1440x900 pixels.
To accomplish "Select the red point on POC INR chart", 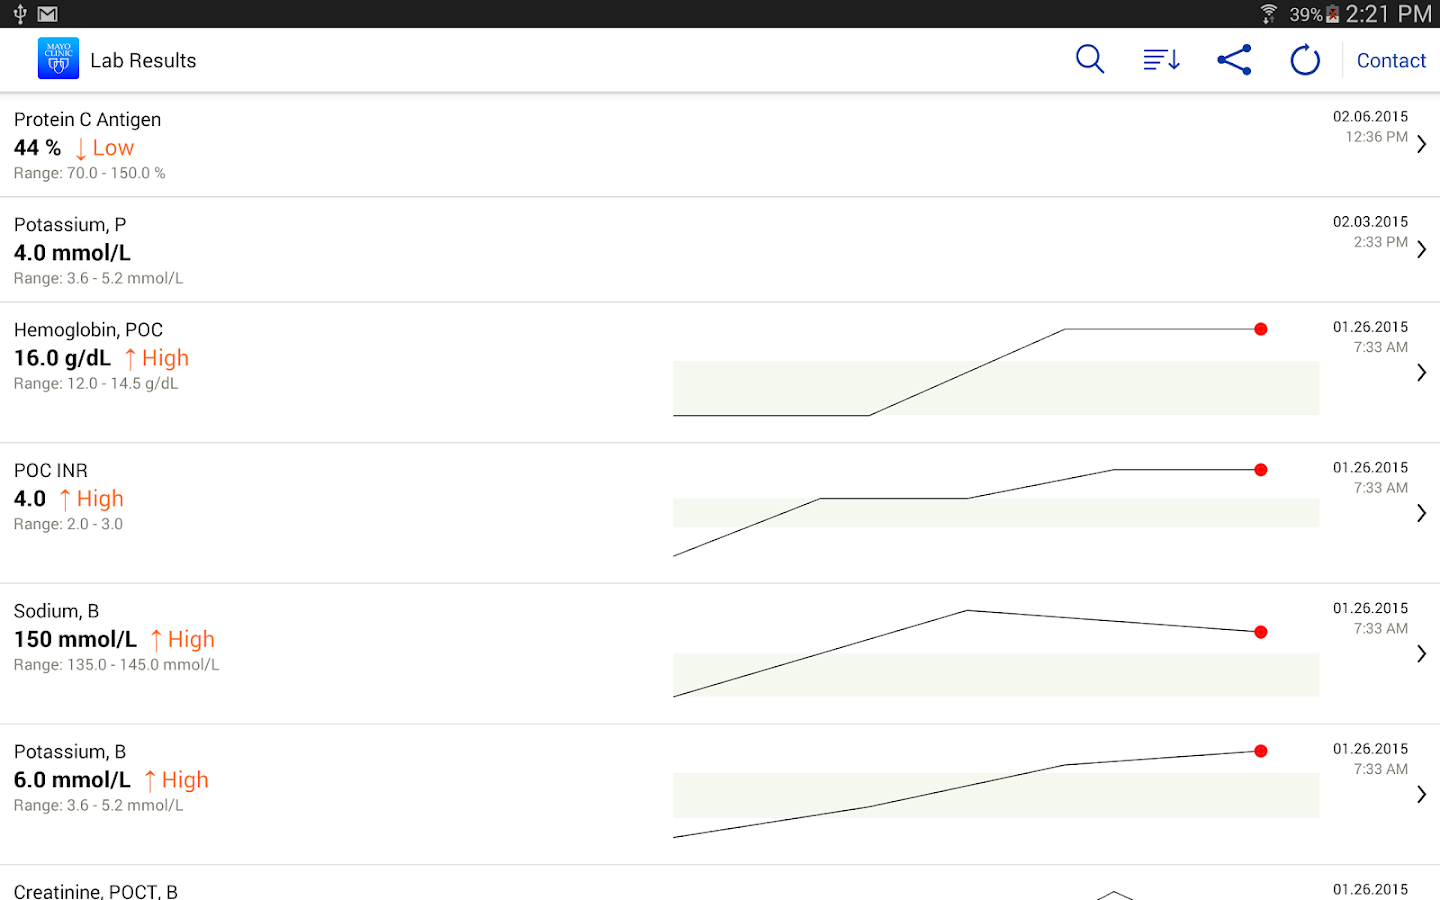I will tap(1261, 470).
